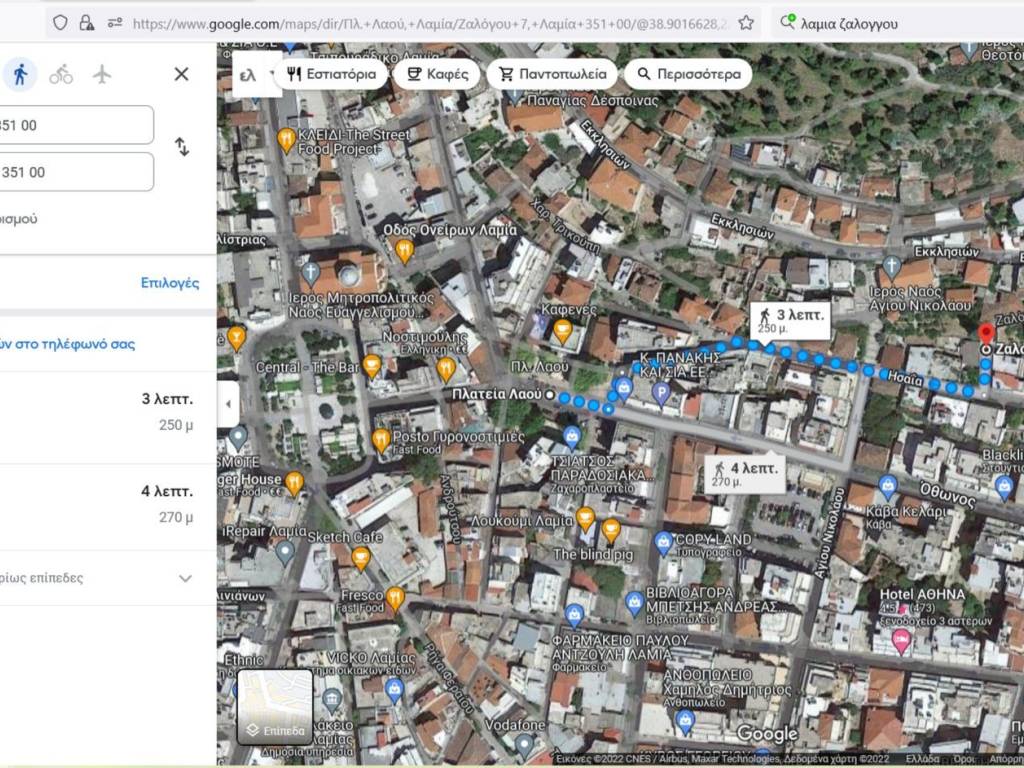The image size is (1024, 768).
Task: Expand the elevation details chevron
Action: [185, 578]
